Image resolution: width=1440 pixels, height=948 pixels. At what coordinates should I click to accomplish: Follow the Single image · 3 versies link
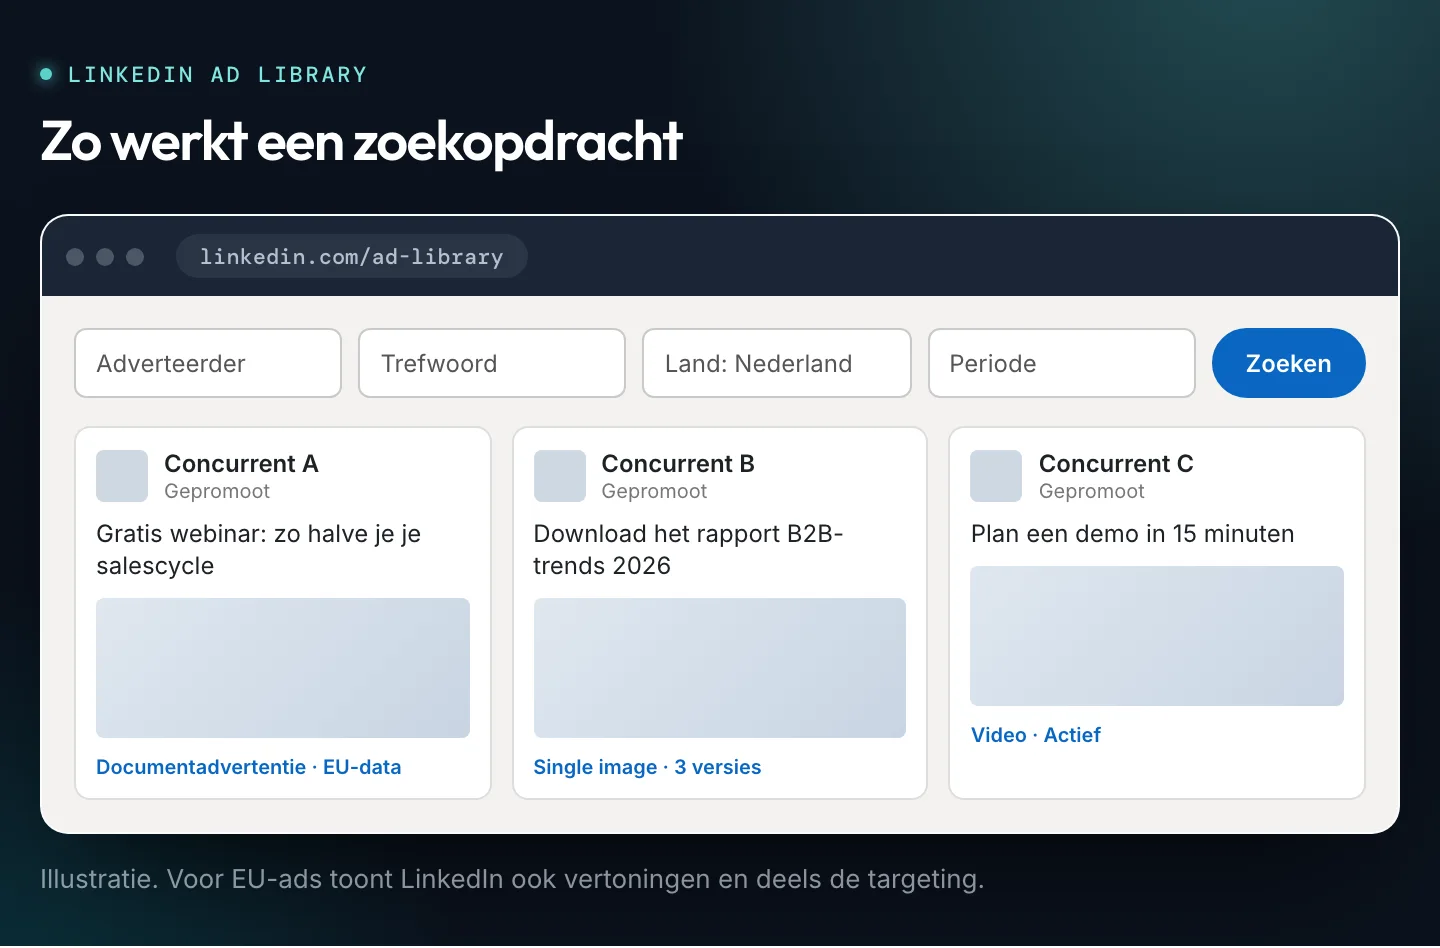tap(647, 767)
